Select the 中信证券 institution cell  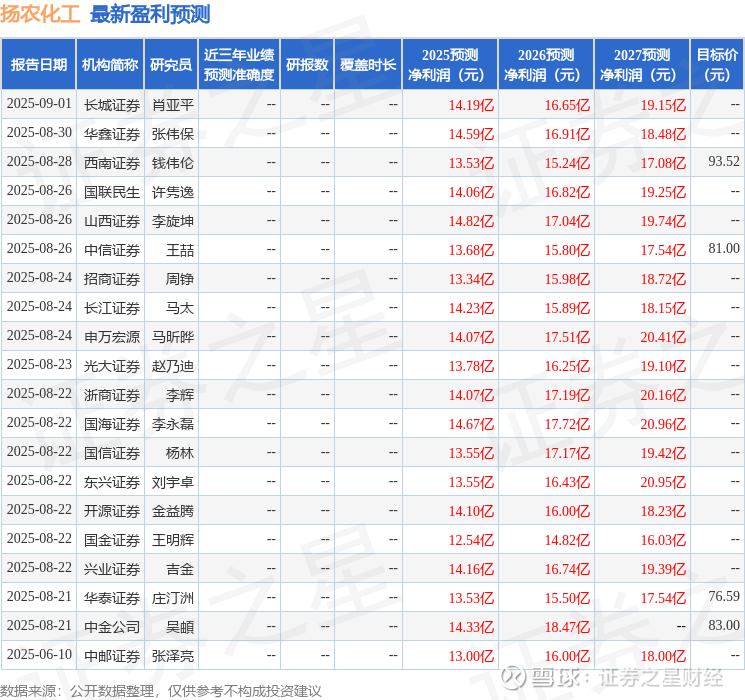coord(112,249)
